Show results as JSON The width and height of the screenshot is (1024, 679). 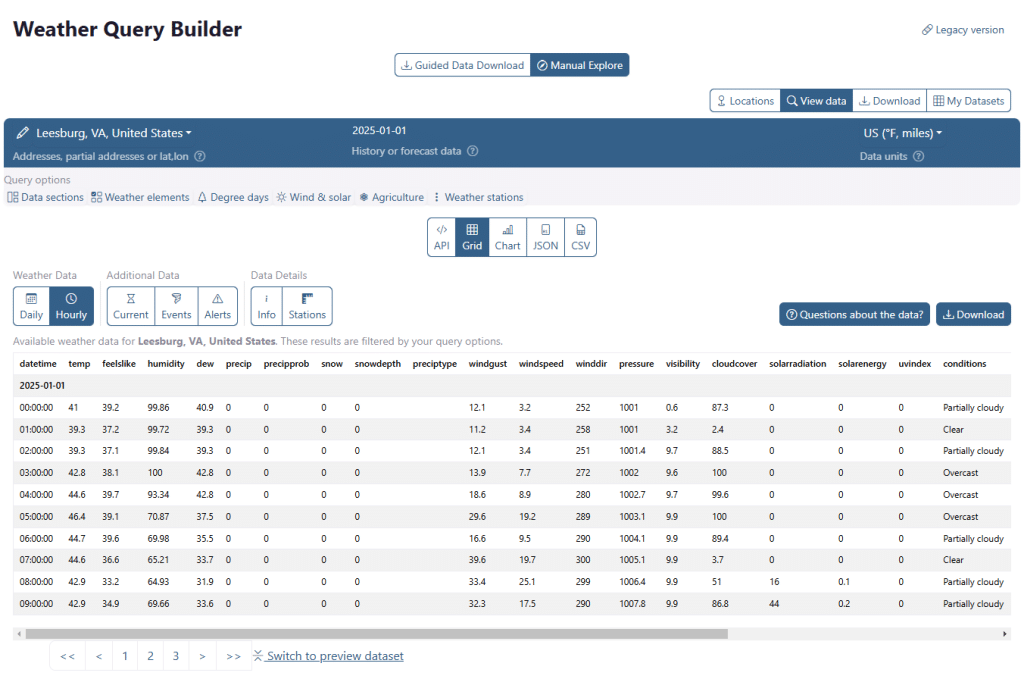point(545,237)
